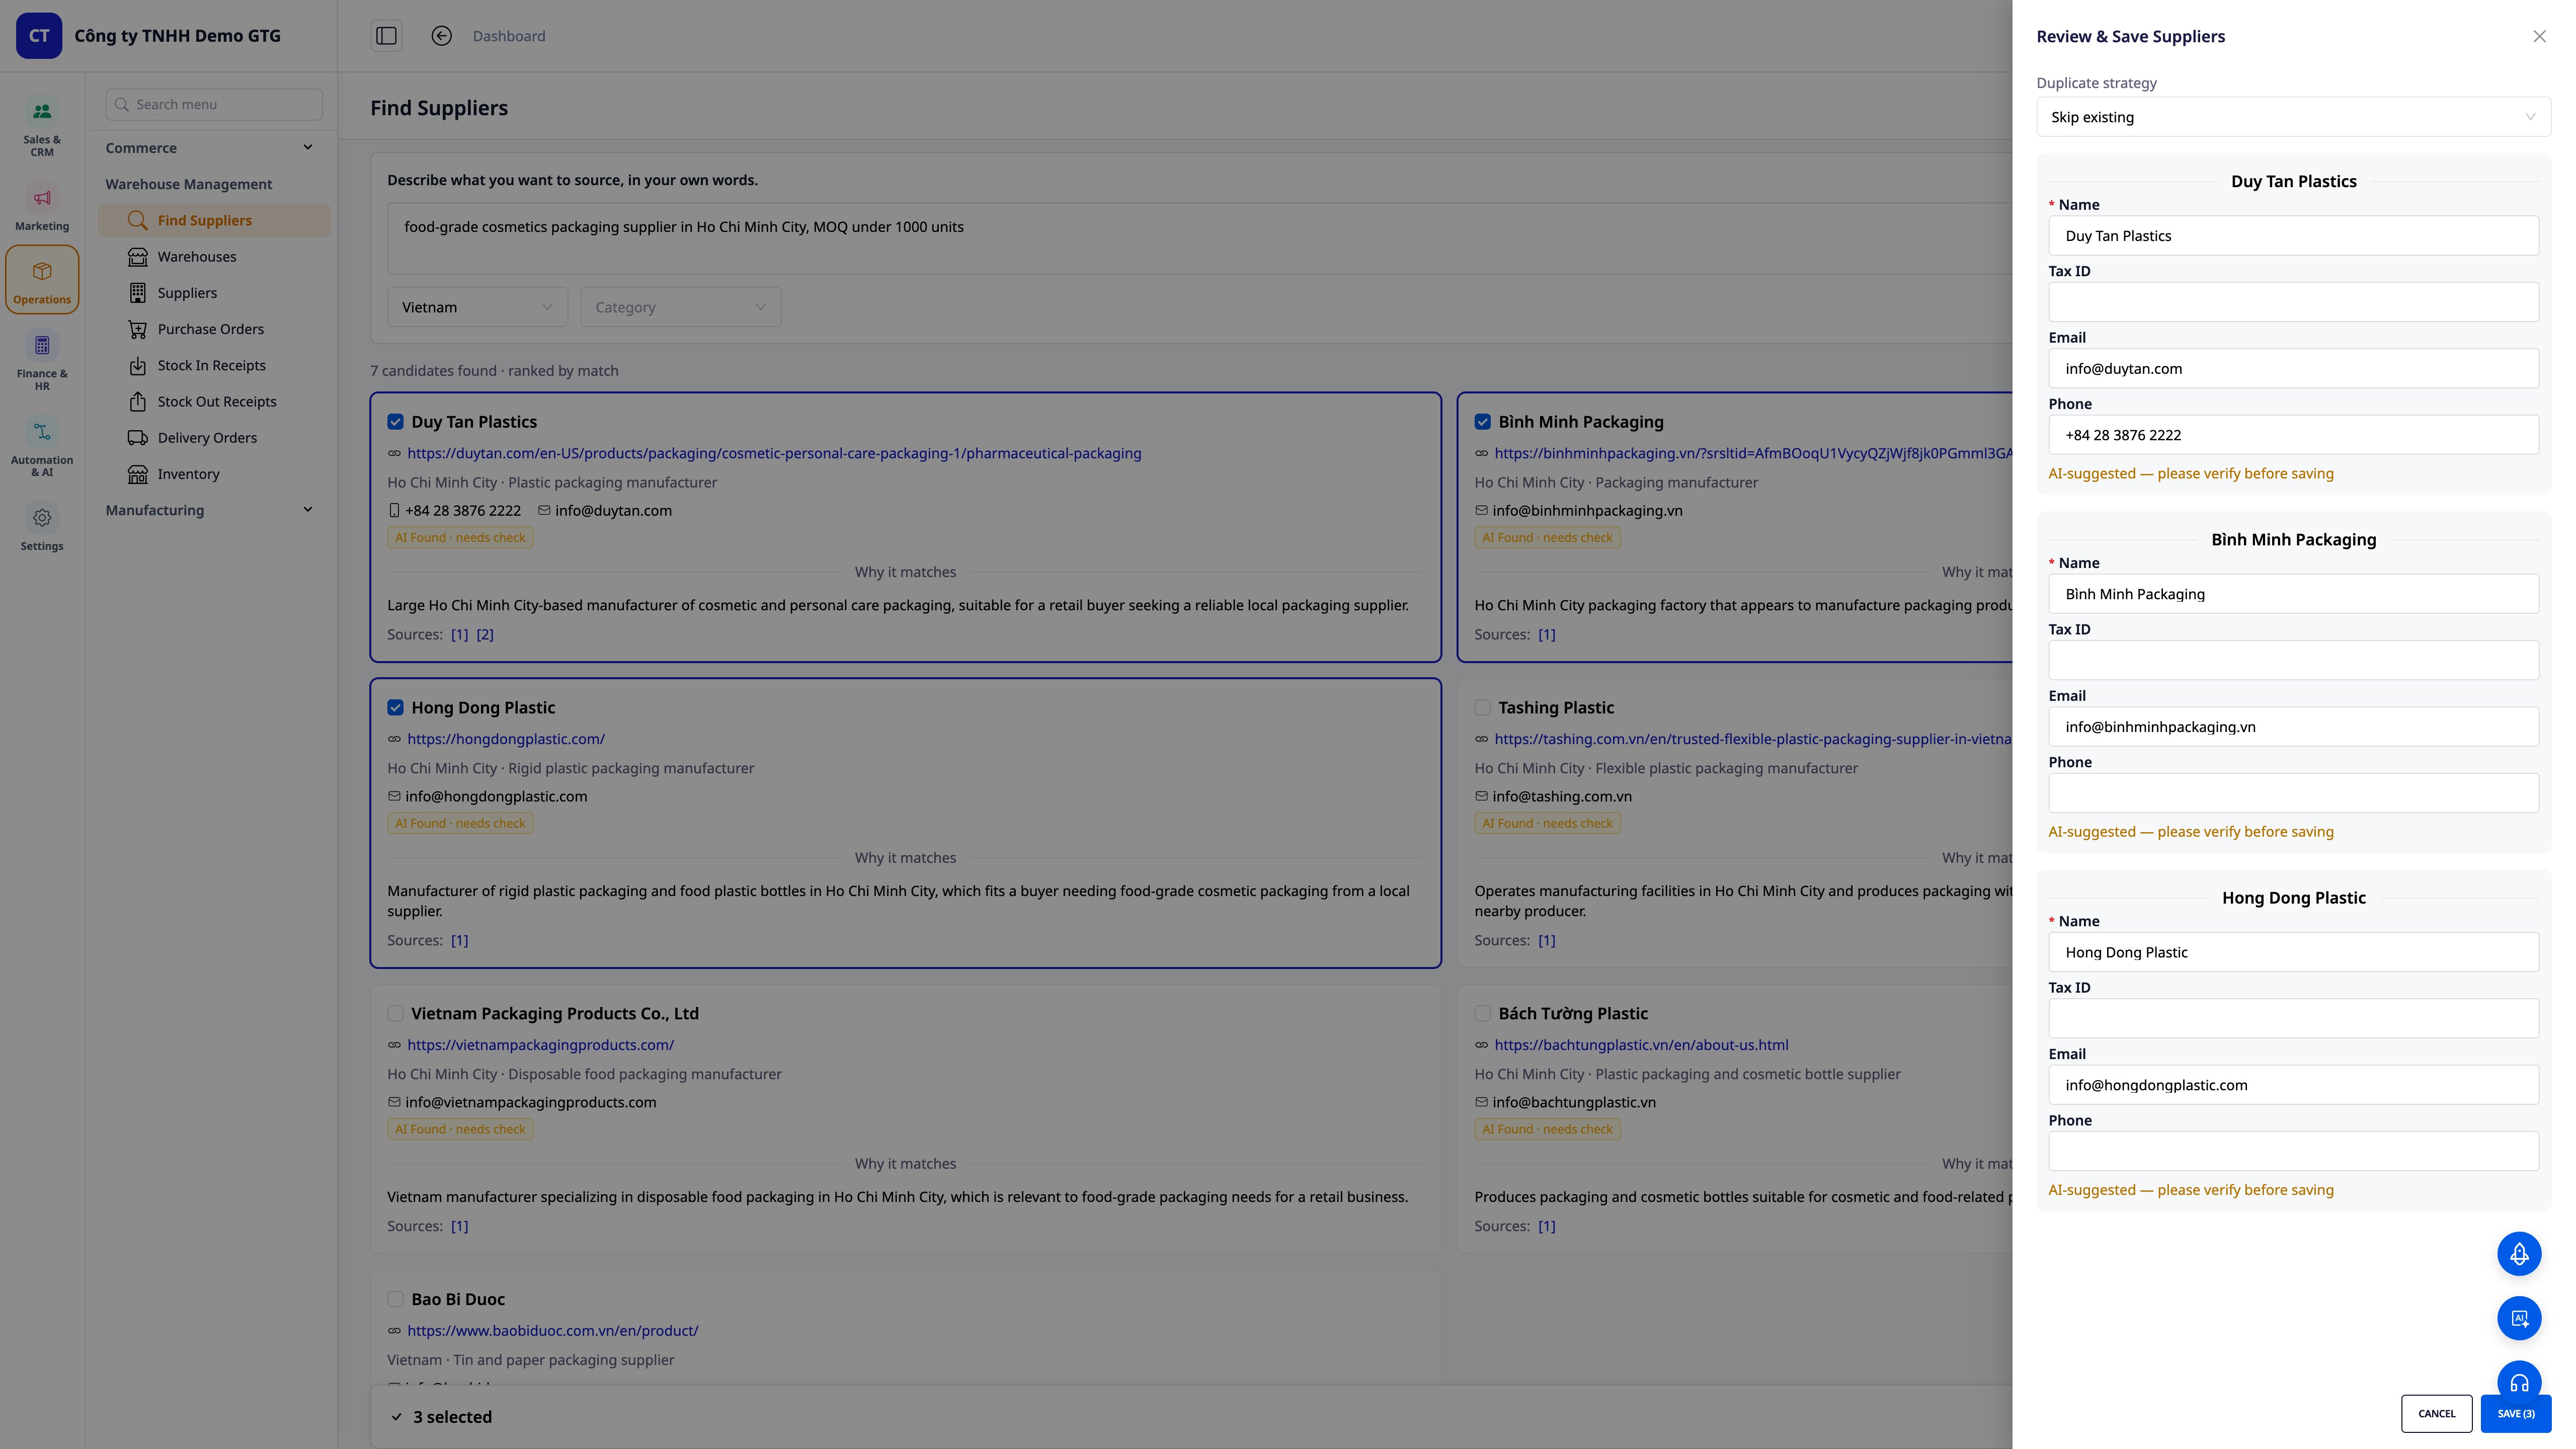Click the Stock Out Receipts icon
The height and width of the screenshot is (1449, 2576).
click(138, 401)
